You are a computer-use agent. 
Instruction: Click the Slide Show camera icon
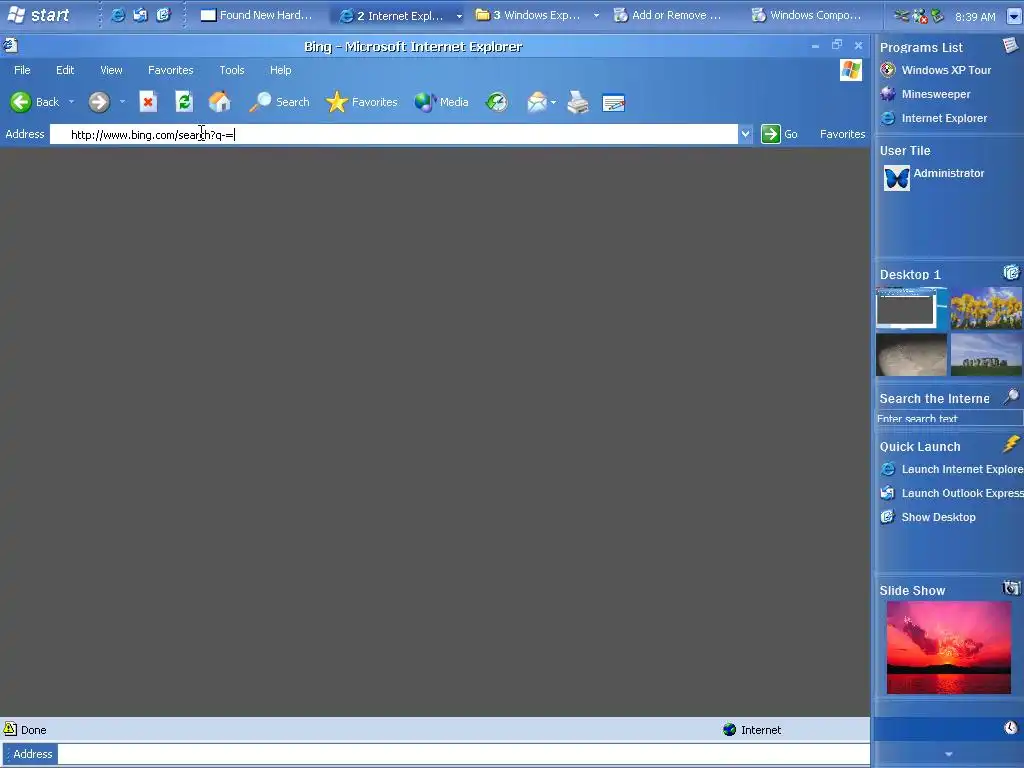(1011, 588)
